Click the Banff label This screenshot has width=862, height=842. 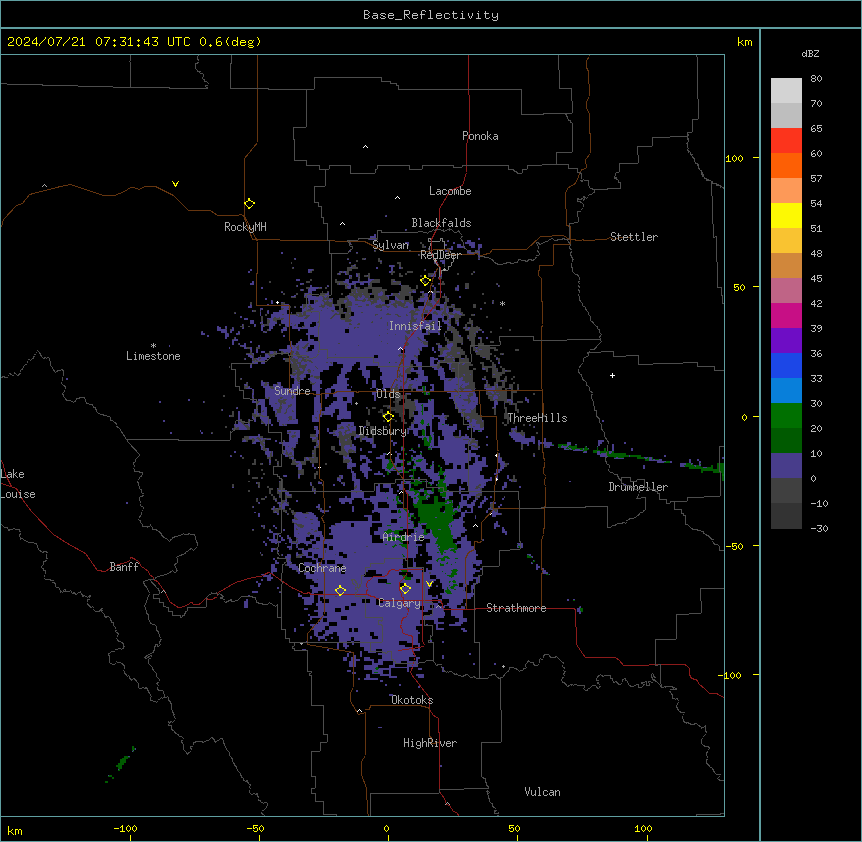tap(124, 567)
